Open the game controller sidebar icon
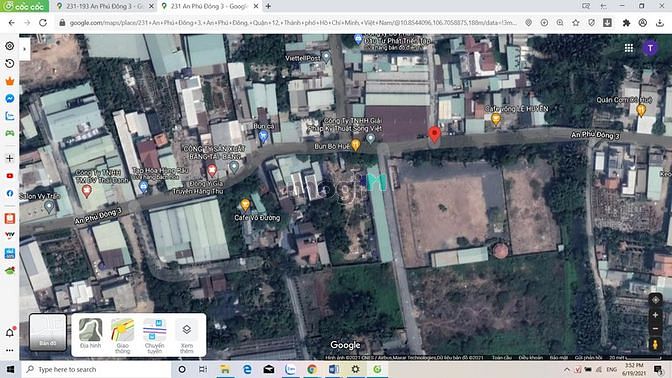Screen dimensions: 672x378 pos(9,133)
